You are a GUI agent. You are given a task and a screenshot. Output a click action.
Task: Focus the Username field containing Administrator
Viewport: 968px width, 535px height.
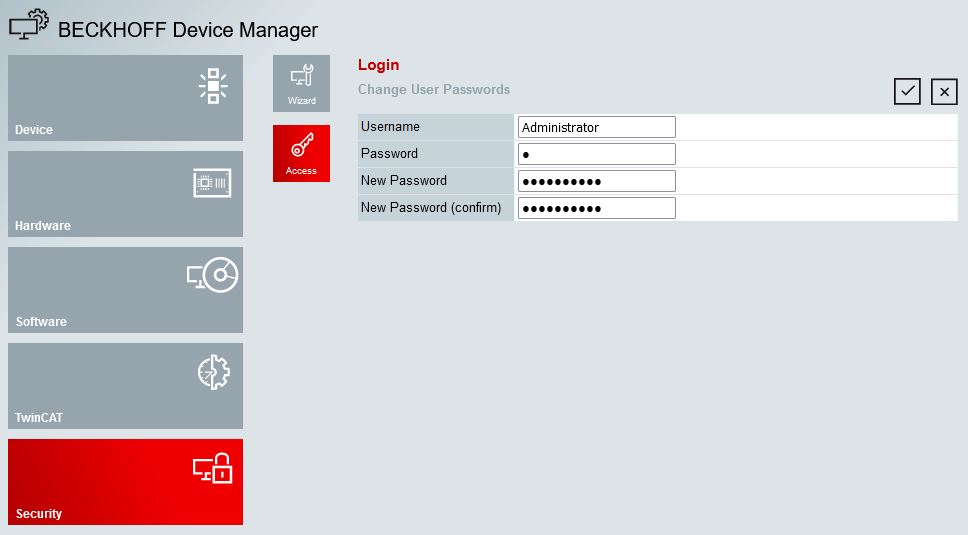[596, 127]
